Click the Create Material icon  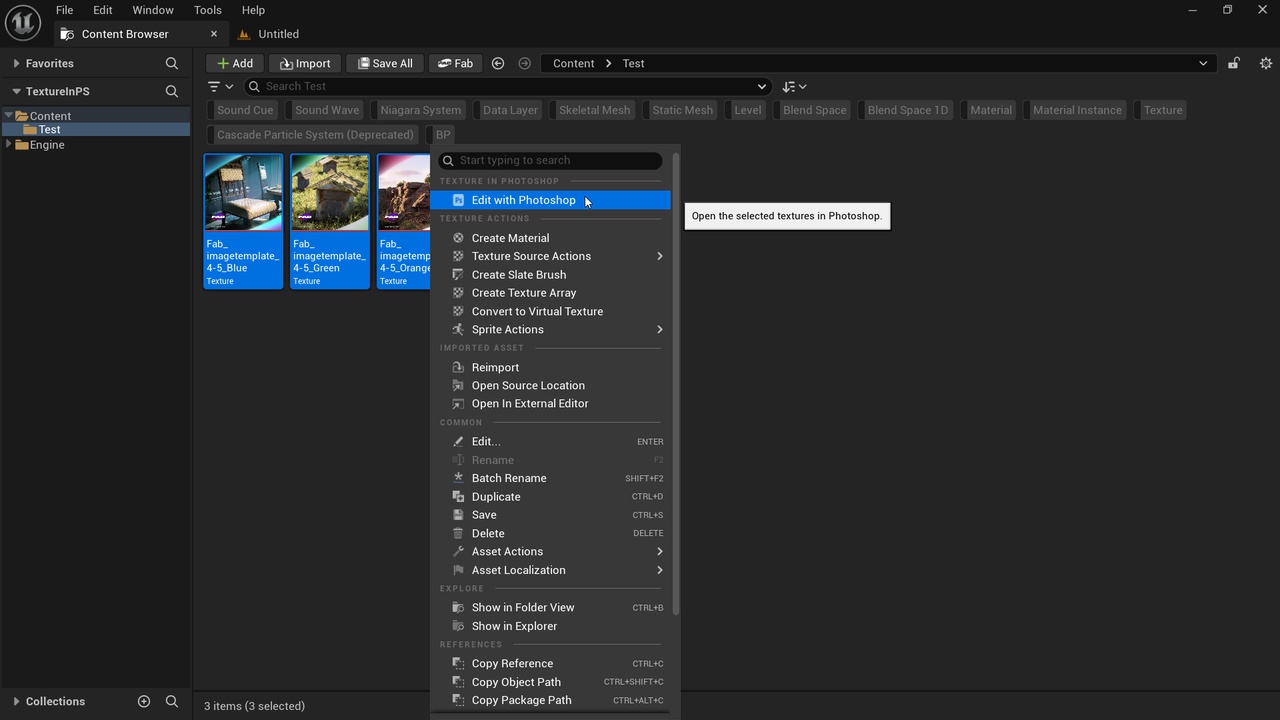coord(458,238)
